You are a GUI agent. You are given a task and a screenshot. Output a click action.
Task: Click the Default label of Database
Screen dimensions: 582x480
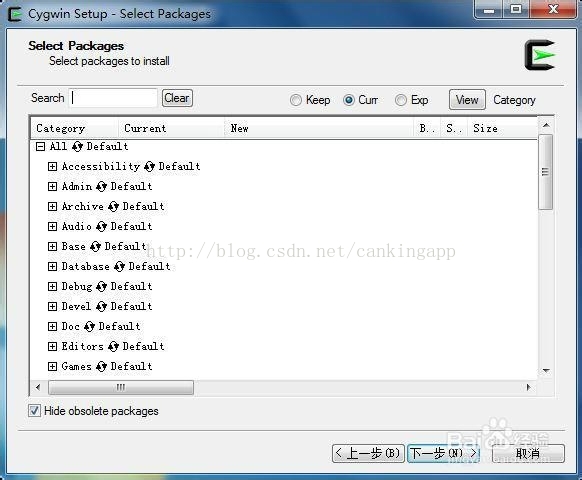150,267
